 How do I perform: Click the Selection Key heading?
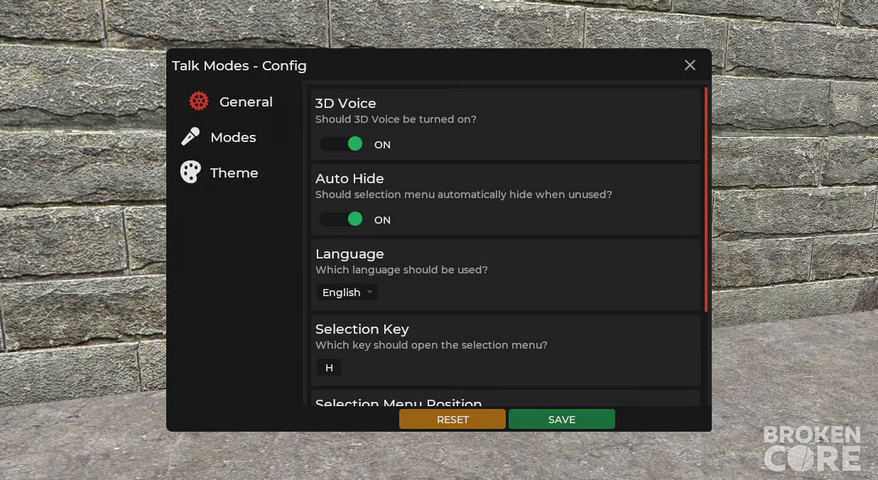pos(362,329)
